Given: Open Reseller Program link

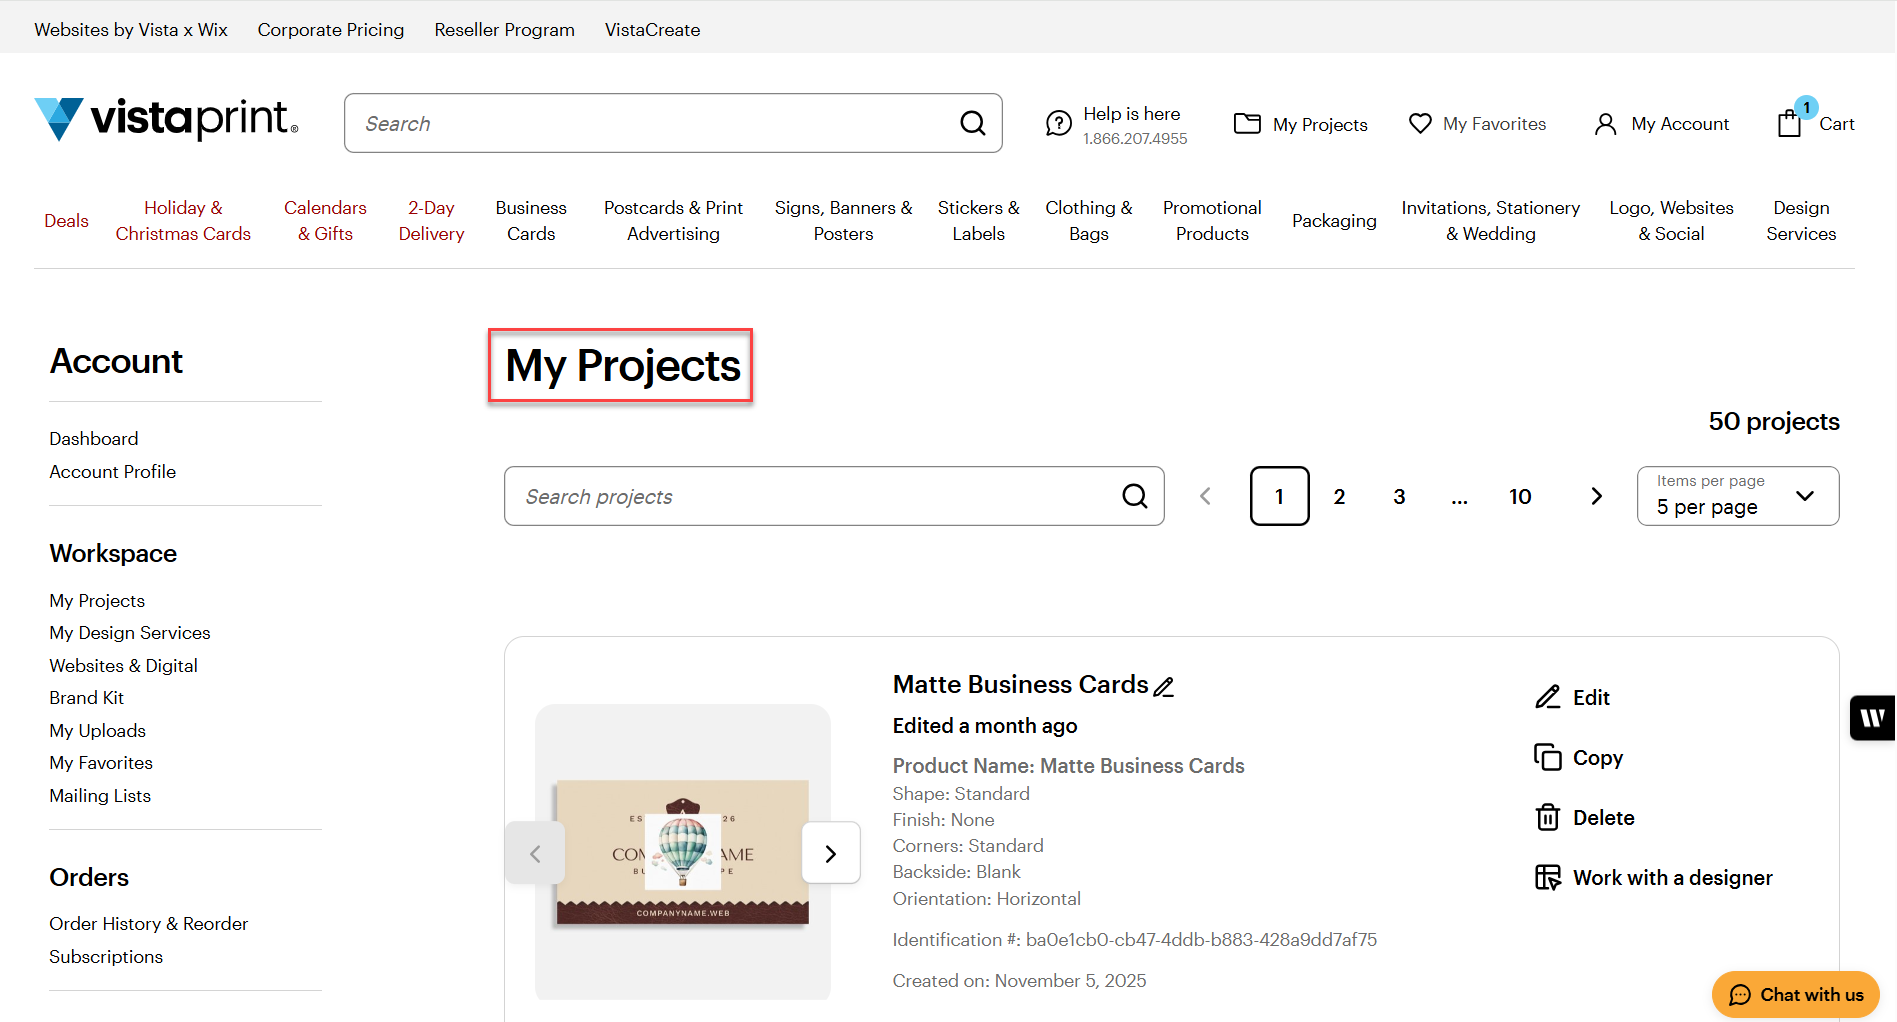Looking at the screenshot, I should pyautogui.click(x=504, y=30).
